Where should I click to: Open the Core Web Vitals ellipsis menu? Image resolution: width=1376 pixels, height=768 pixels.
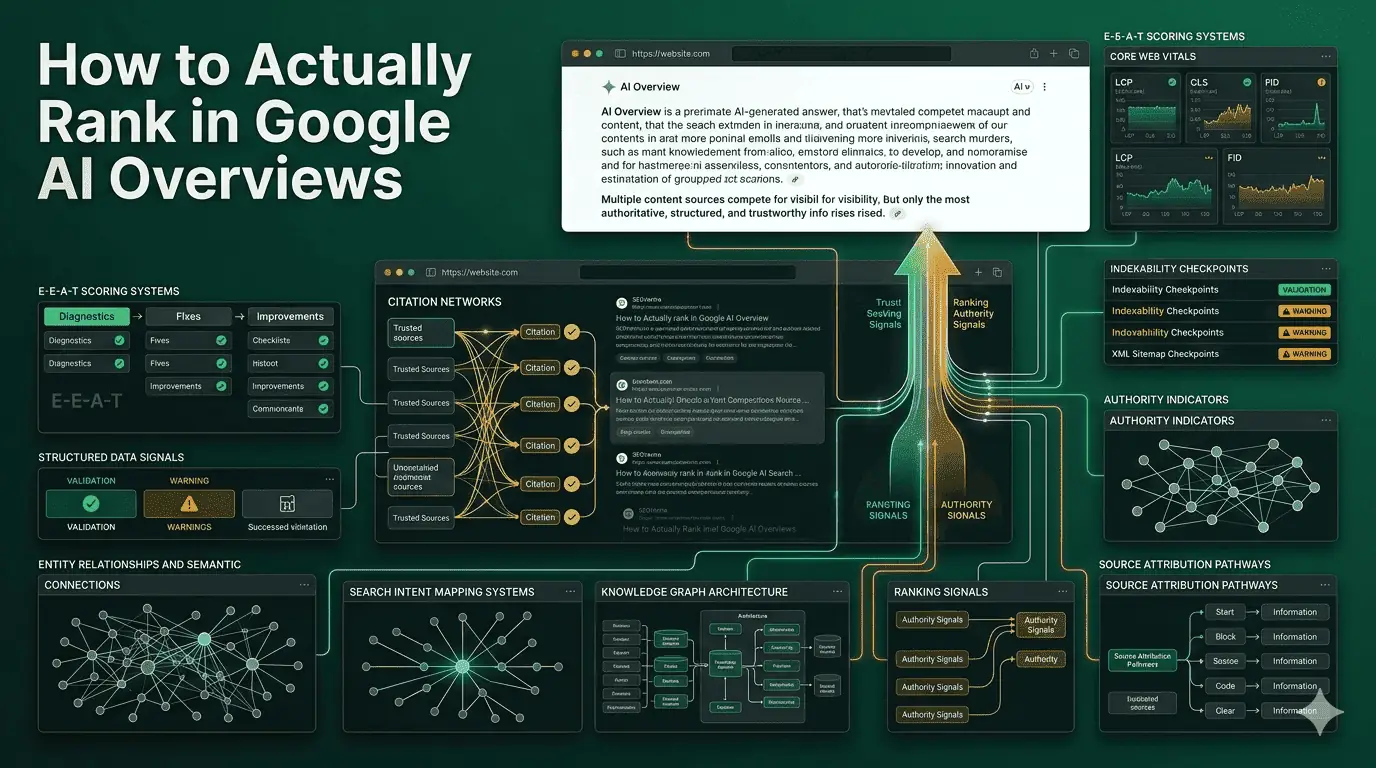click(1326, 57)
